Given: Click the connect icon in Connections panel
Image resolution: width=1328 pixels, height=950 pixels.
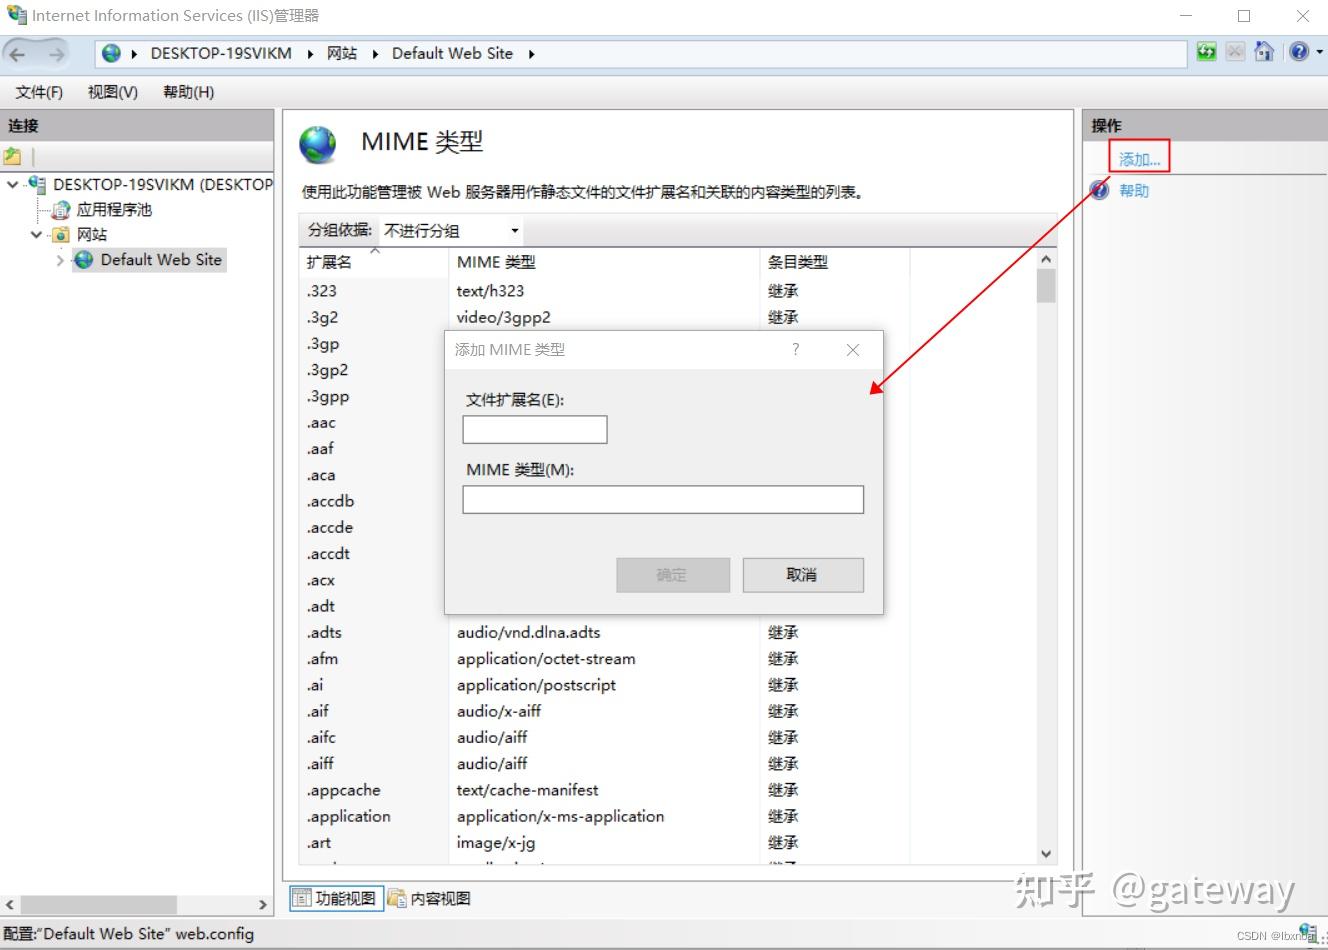Looking at the screenshot, I should tap(12, 156).
